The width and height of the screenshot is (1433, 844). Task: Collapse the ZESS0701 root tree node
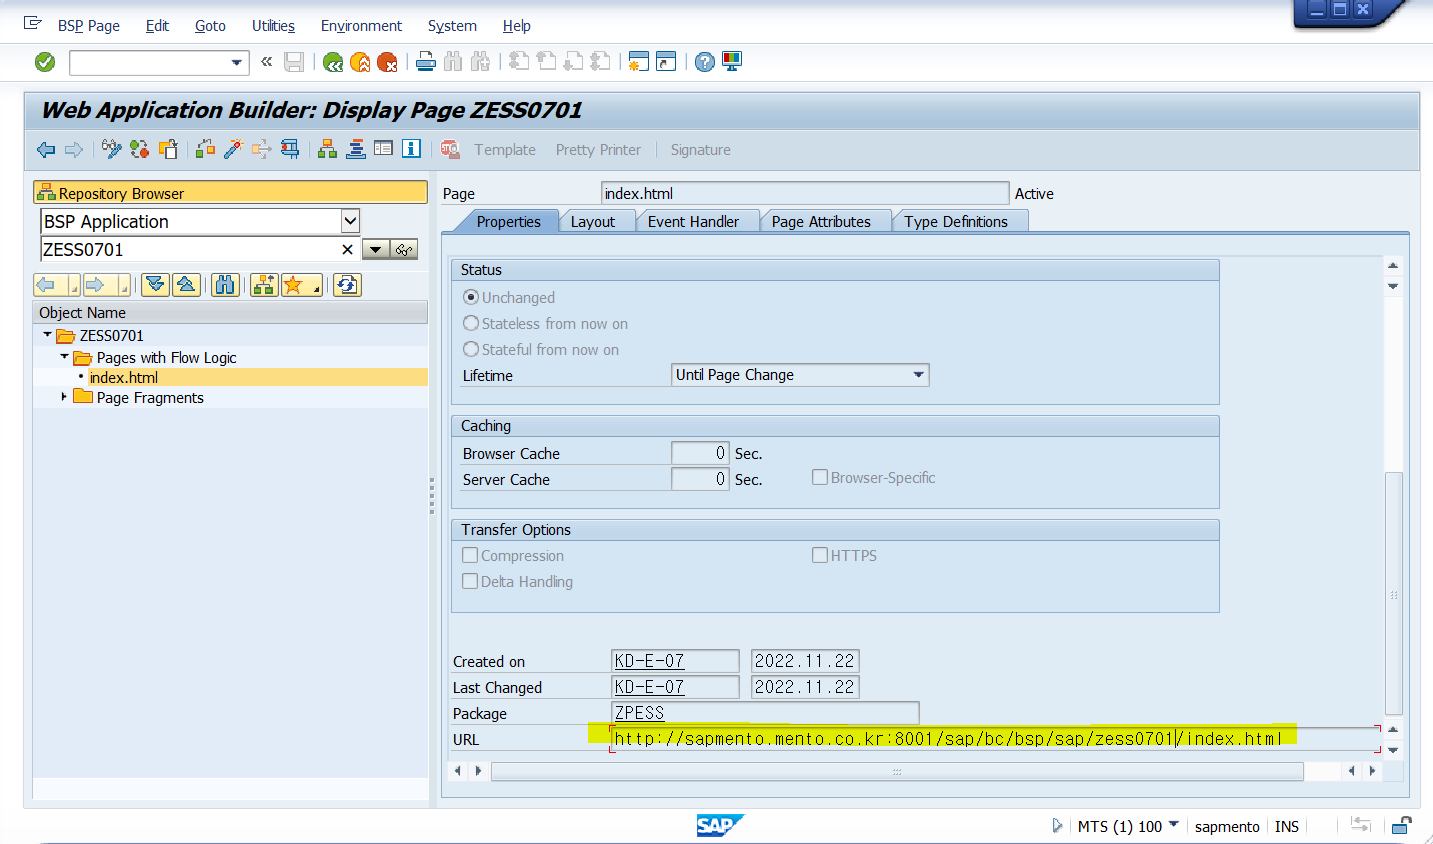pos(47,335)
